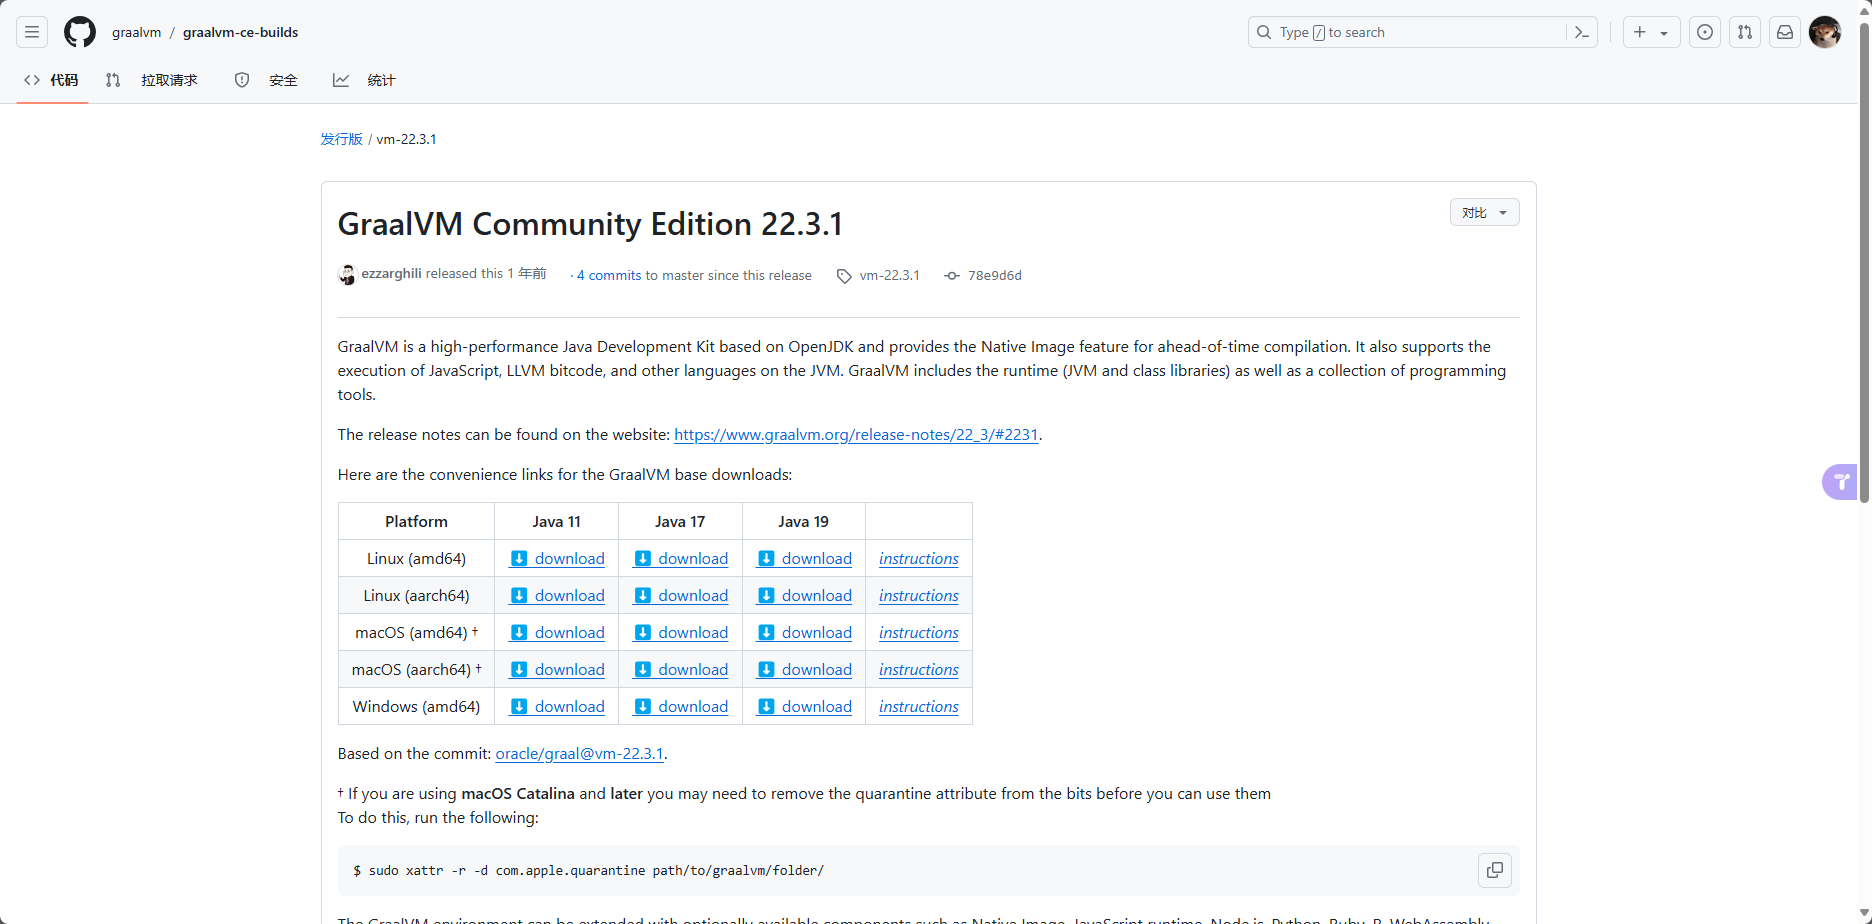This screenshot has width=1872, height=924.
Task: Click the 'Windows (amd64)' platform cell
Action: coord(416,707)
